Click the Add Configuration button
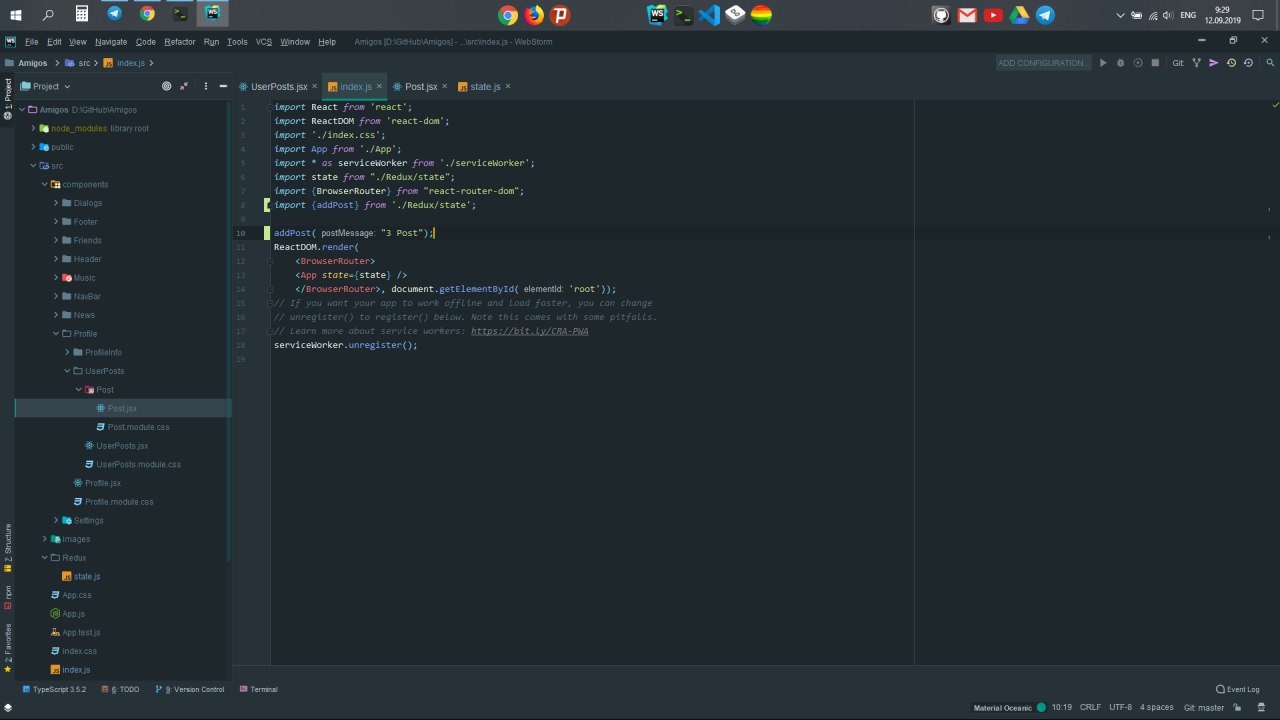Screen dimensions: 1280x720 (1042, 63)
